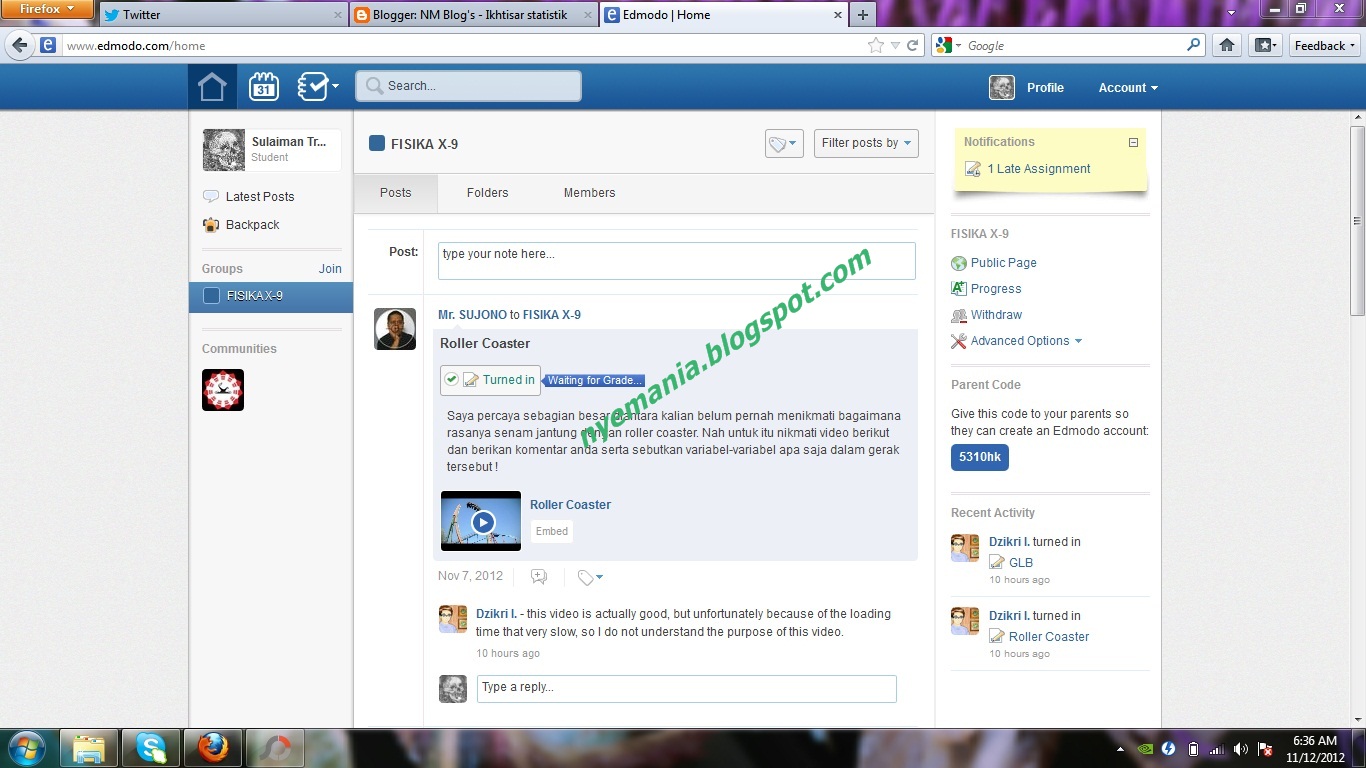
Task: Switch to the Folders tab
Action: [487, 192]
